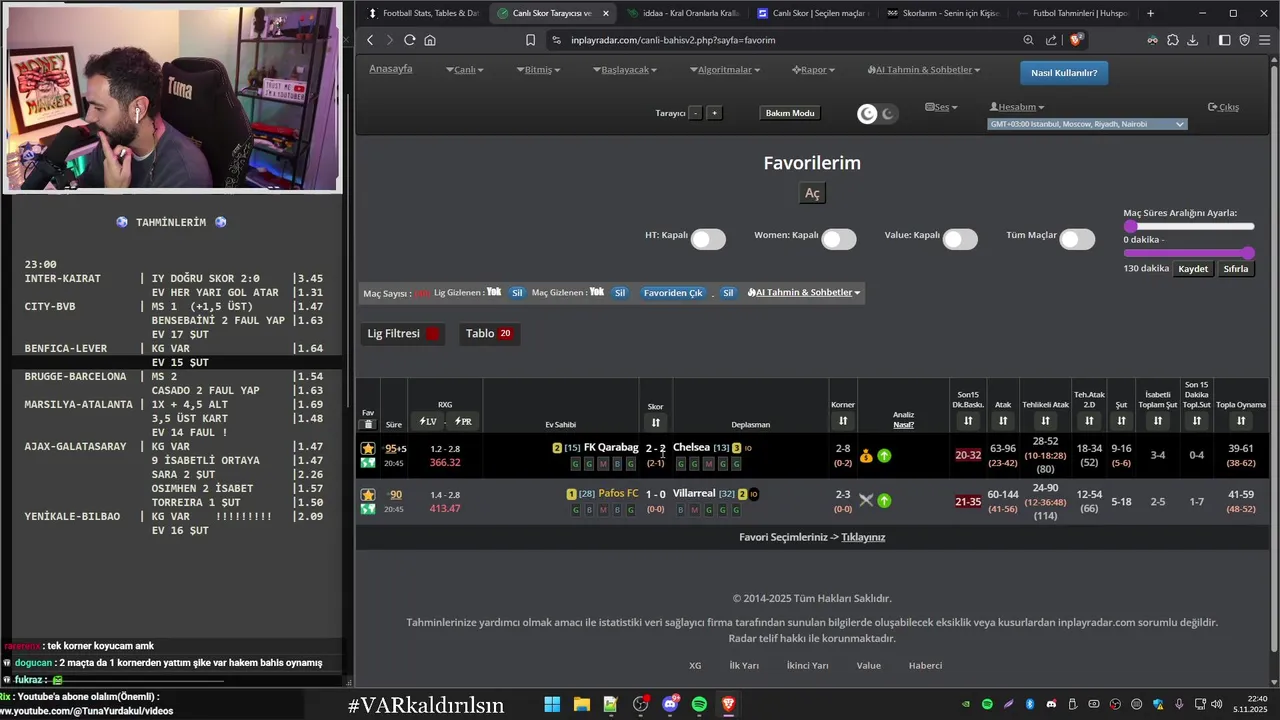
Task: Click the lower purple 130 dakika slider handle
Action: [1248, 253]
